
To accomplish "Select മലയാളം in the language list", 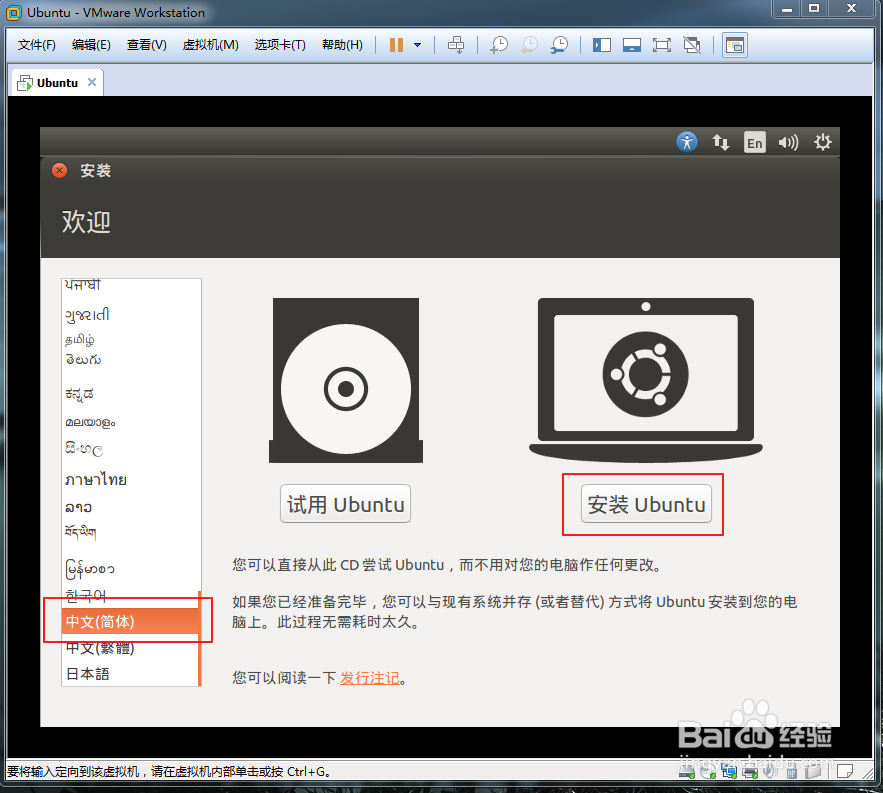I will (131, 422).
